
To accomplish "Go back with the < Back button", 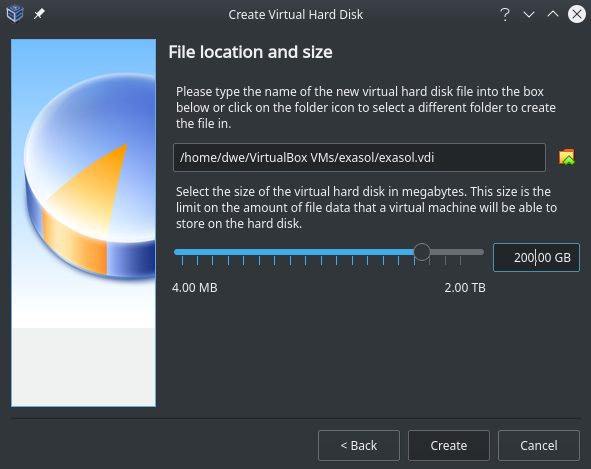I will tap(359, 445).
